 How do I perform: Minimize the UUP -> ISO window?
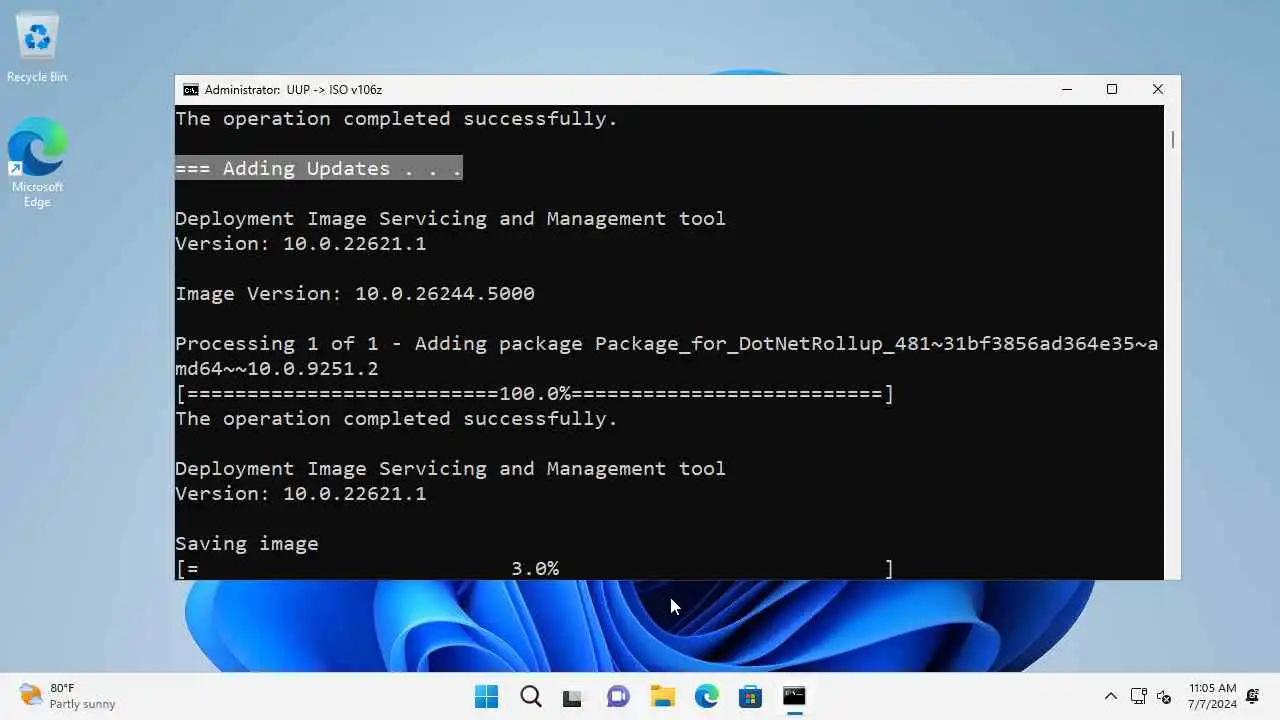pyautogui.click(x=1066, y=89)
